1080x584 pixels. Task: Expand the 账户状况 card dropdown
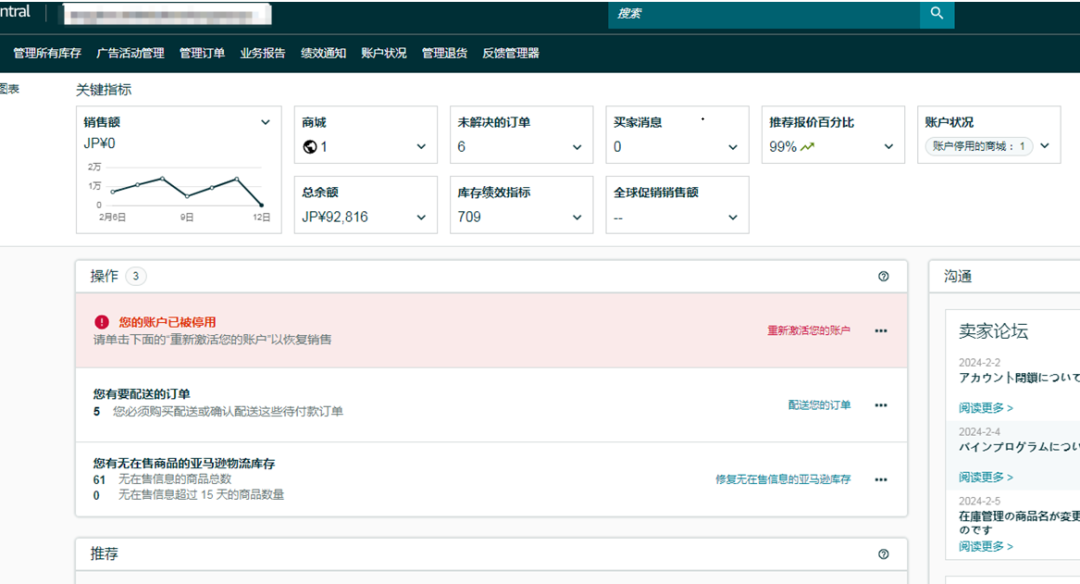[1045, 145]
